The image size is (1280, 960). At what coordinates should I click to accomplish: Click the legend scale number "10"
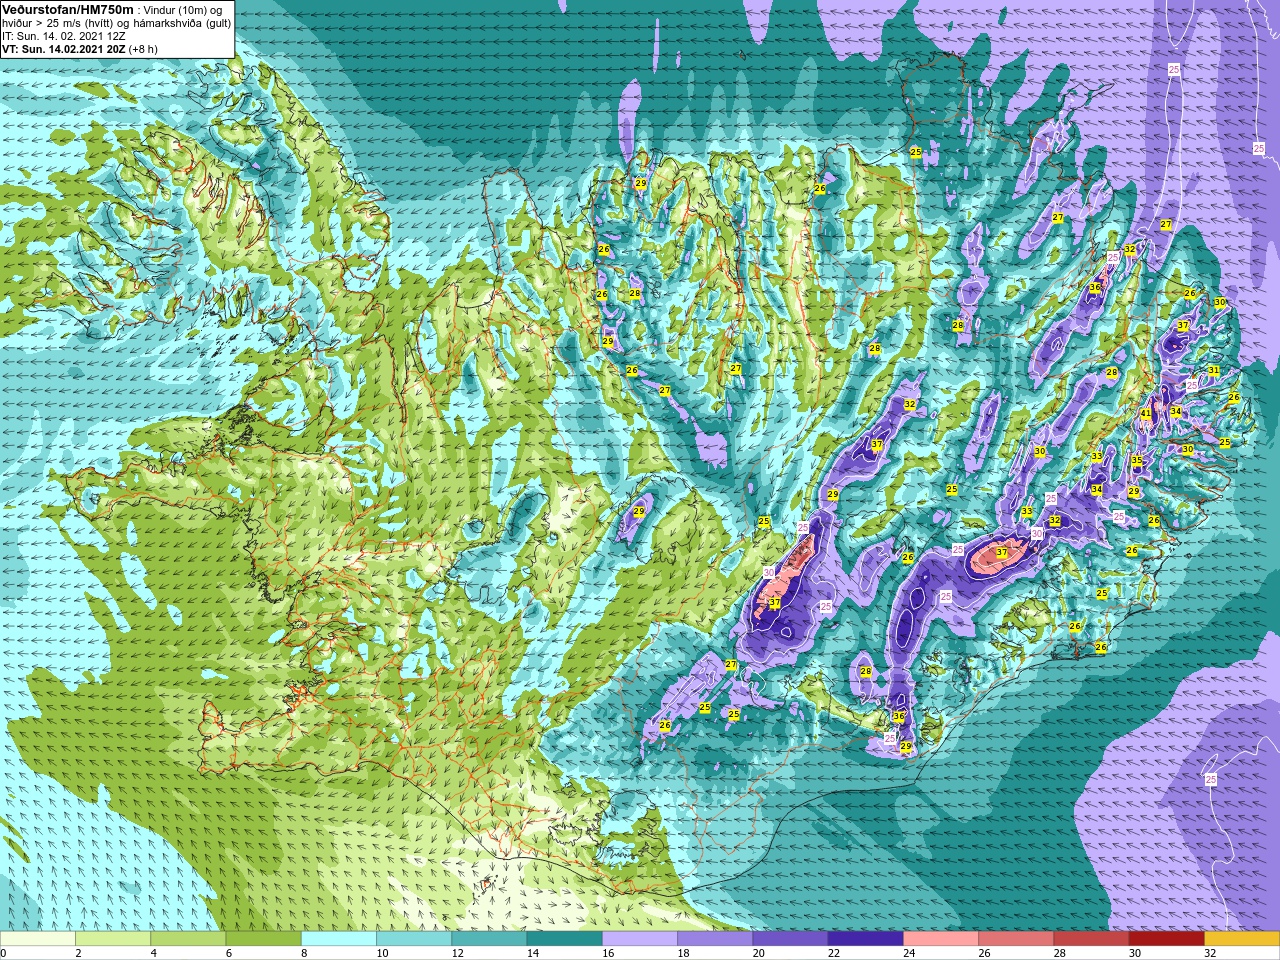click(382, 954)
